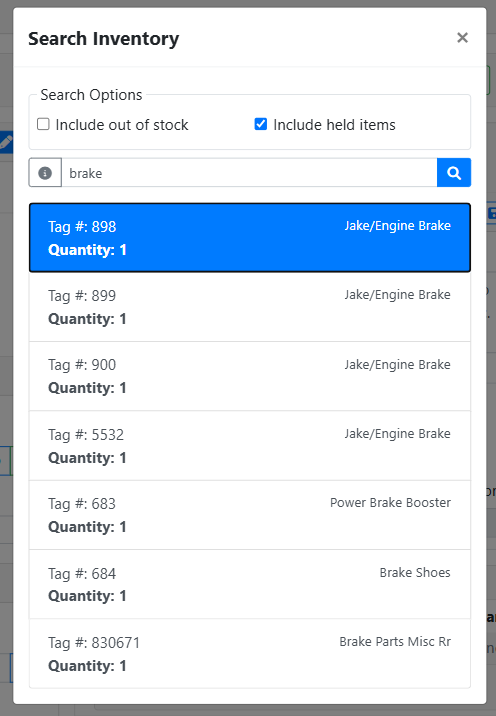The height and width of the screenshot is (716, 496).
Task: Select Tag #898 Jake/Engine Brake result
Action: 250,238
